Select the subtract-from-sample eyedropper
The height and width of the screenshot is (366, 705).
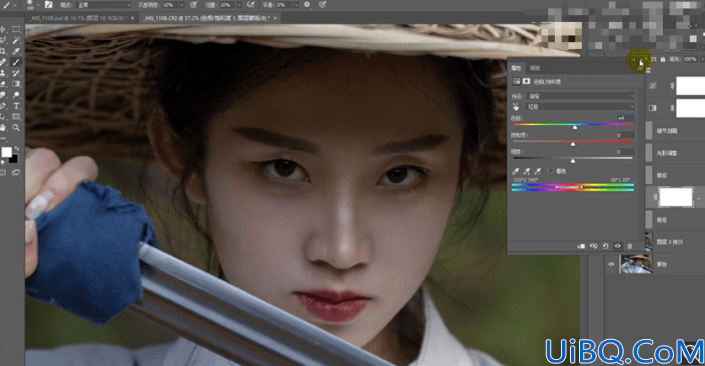(537, 171)
